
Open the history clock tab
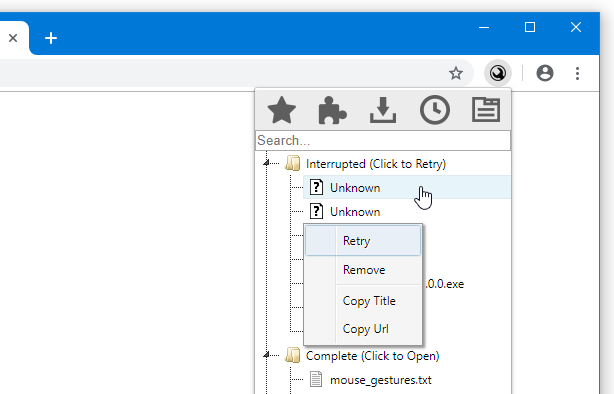435,110
